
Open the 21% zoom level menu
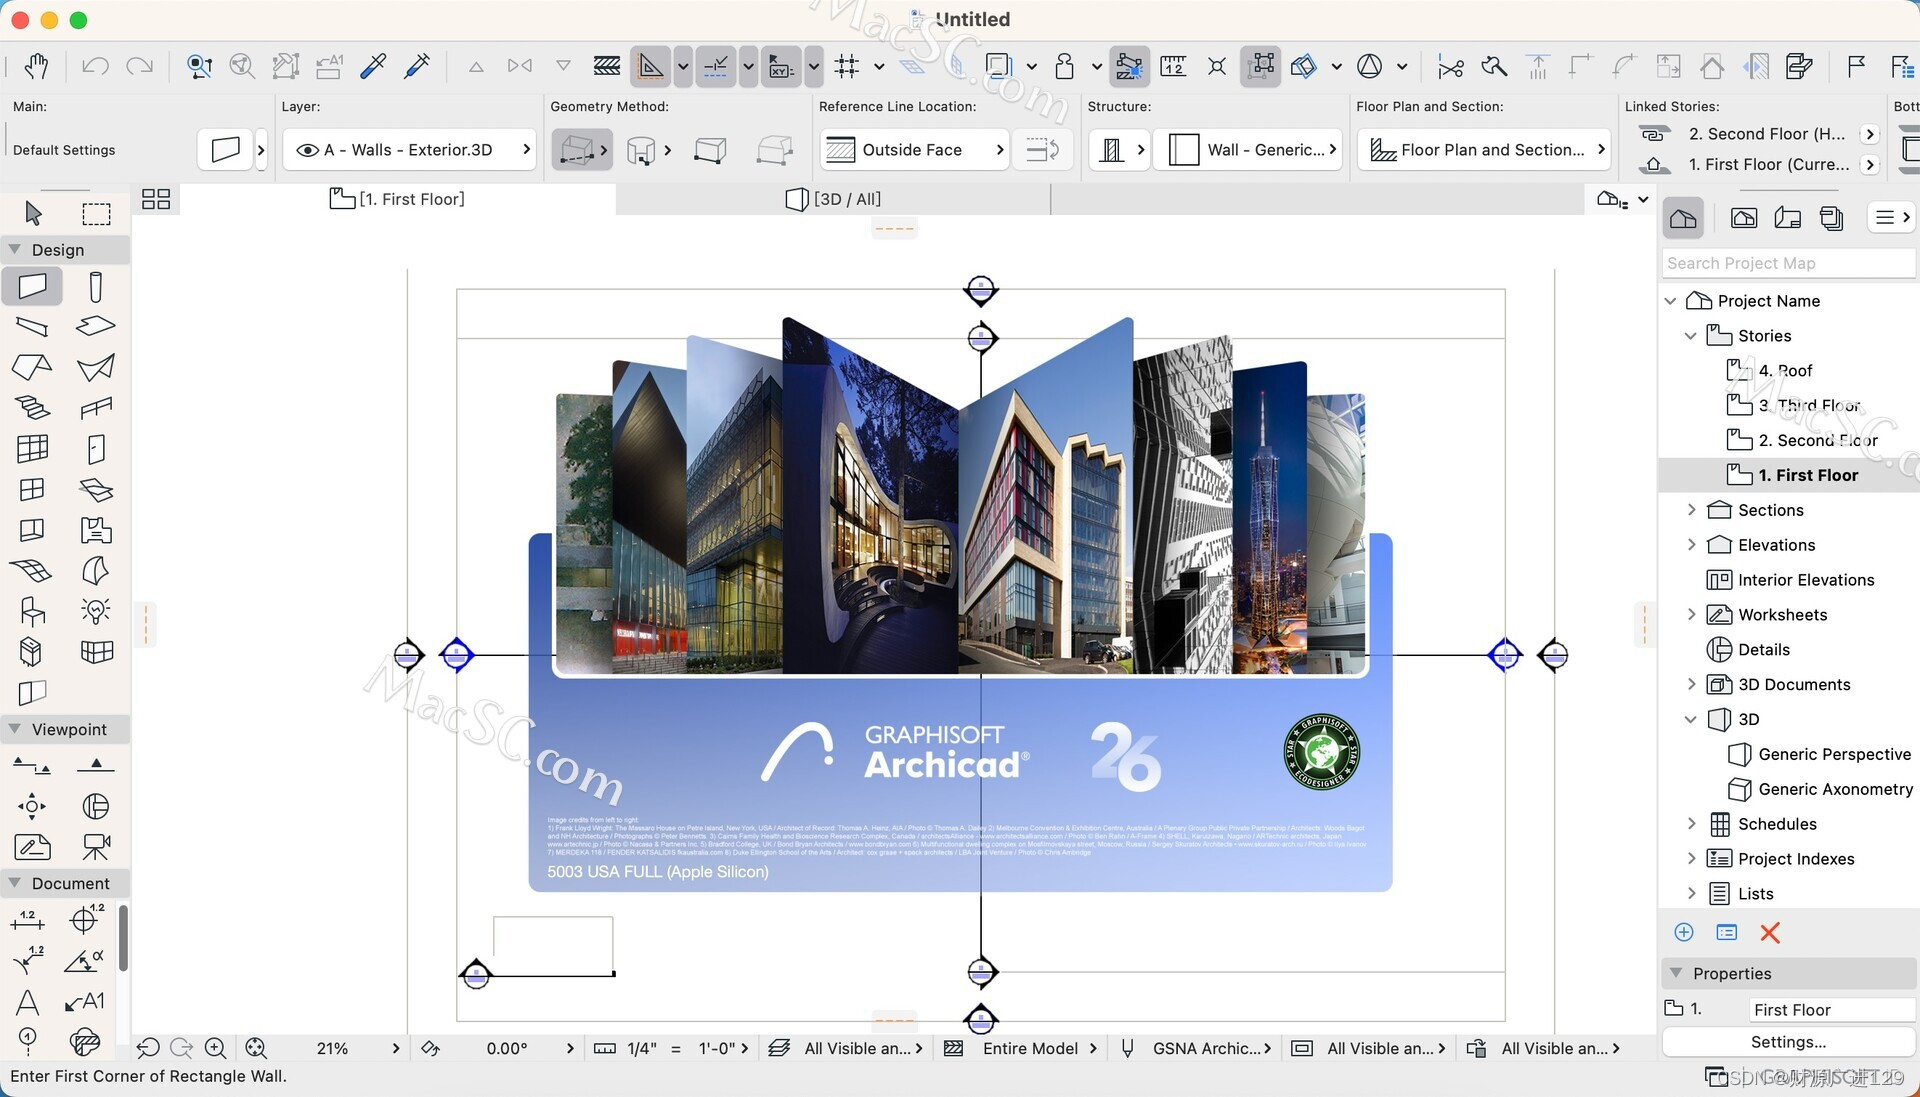pos(358,1048)
